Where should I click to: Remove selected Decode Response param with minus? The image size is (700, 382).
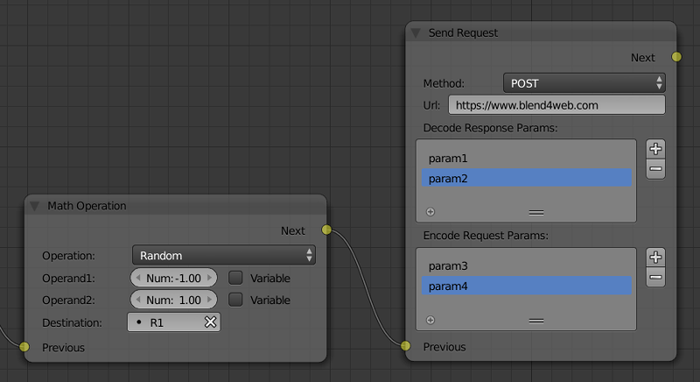point(655,169)
